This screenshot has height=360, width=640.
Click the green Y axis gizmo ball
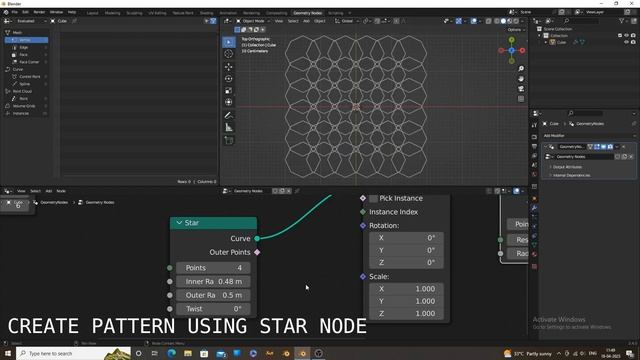(512, 40)
